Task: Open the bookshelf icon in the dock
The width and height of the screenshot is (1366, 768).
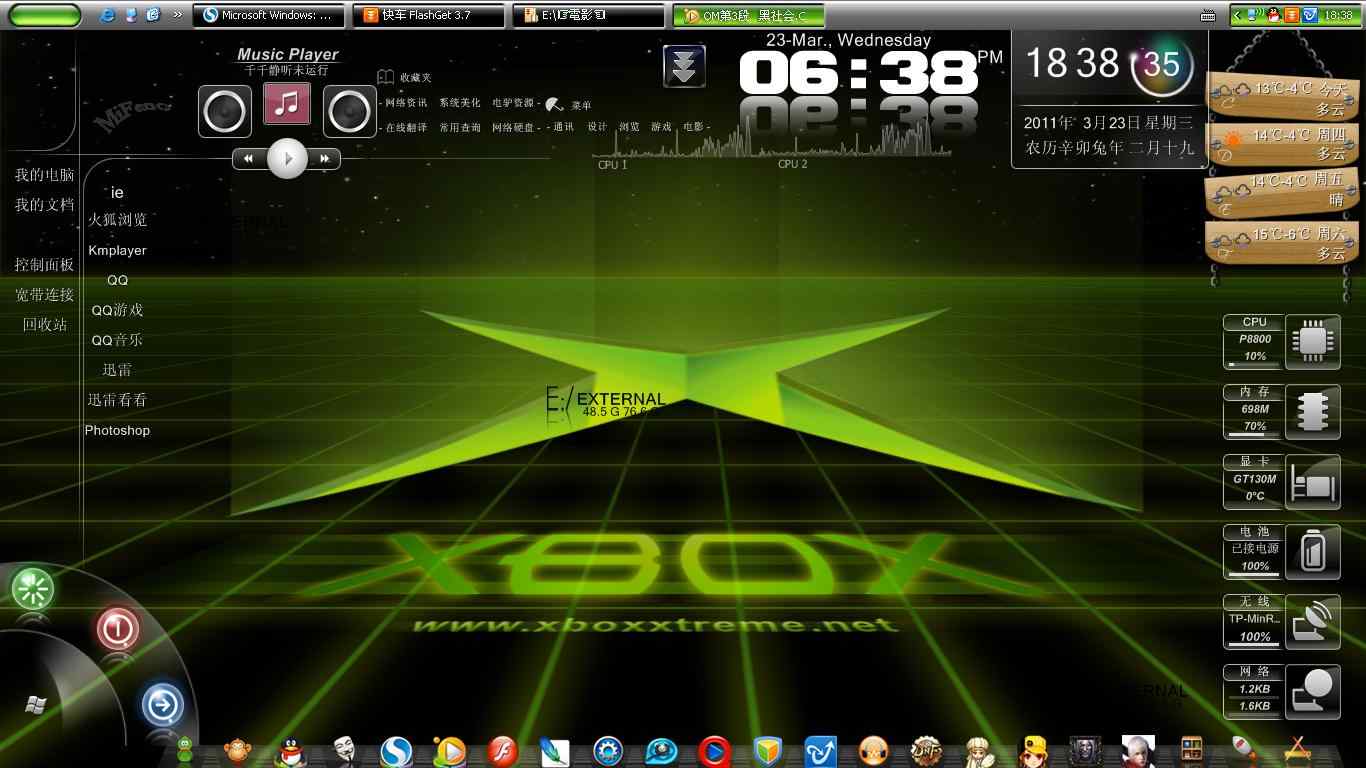Action: (1191, 751)
